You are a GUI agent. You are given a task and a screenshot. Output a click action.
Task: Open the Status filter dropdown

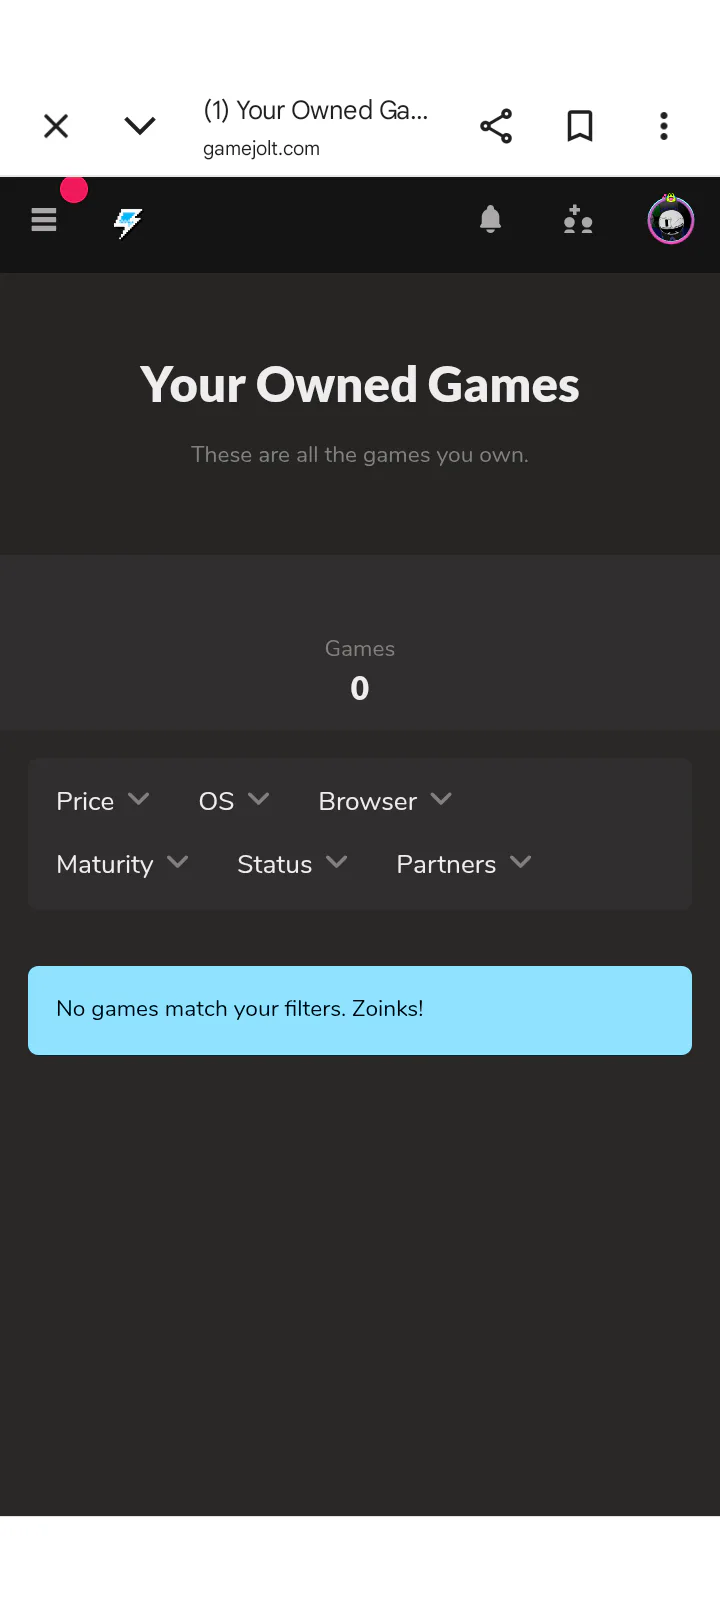(x=292, y=864)
